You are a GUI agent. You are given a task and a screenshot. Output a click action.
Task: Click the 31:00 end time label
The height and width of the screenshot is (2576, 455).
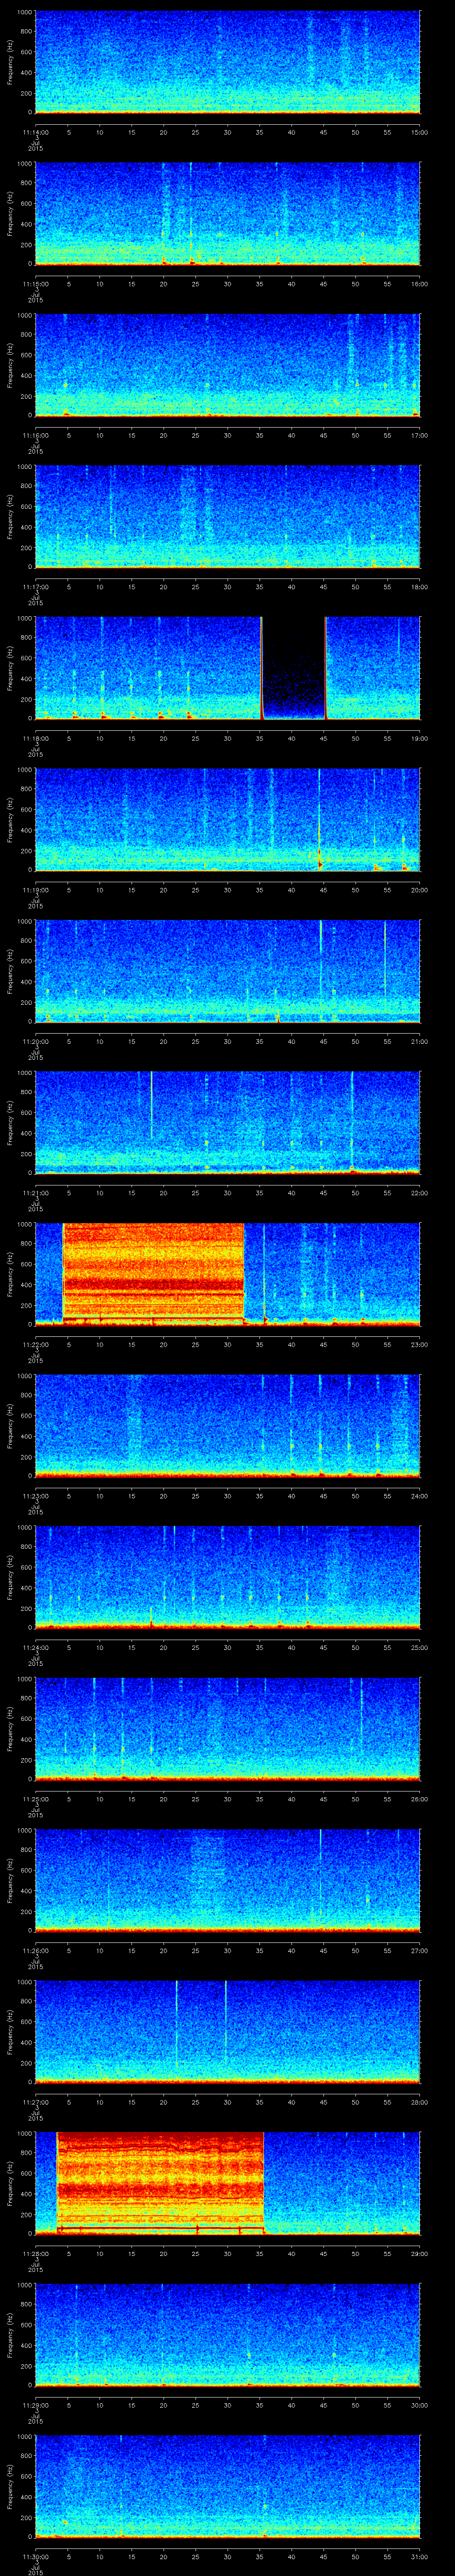coord(420,2556)
